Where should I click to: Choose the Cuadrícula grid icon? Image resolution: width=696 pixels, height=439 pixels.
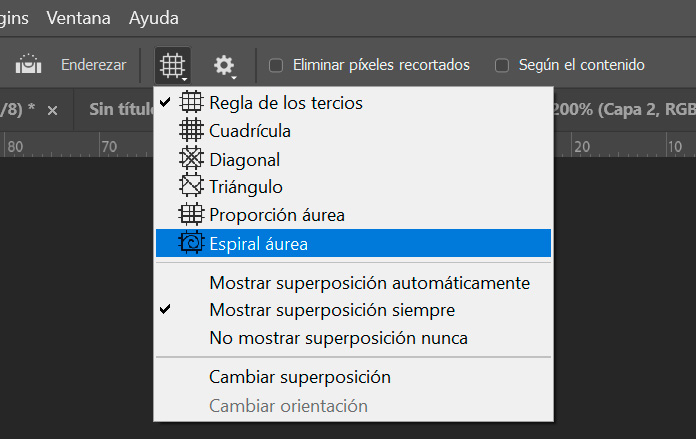(191, 131)
